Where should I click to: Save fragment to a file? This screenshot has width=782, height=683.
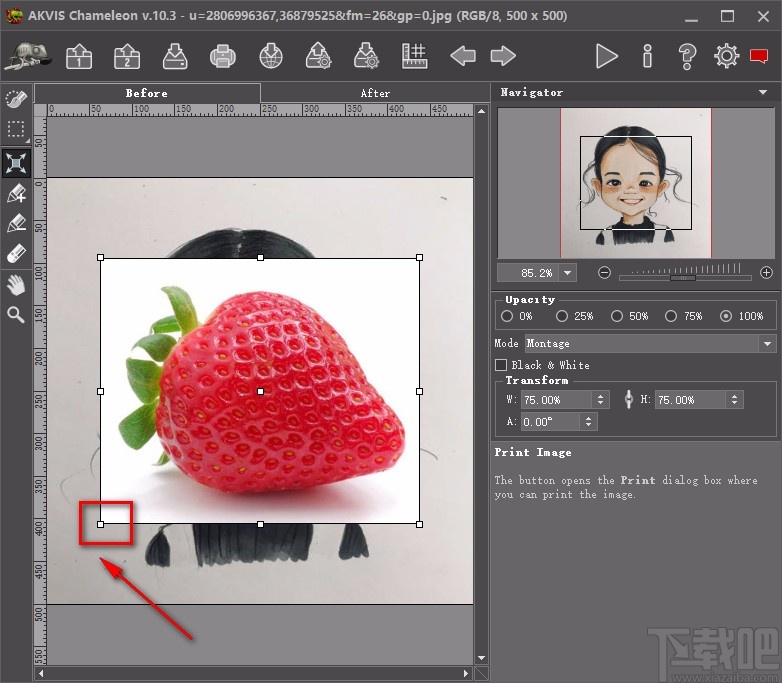click(367, 56)
